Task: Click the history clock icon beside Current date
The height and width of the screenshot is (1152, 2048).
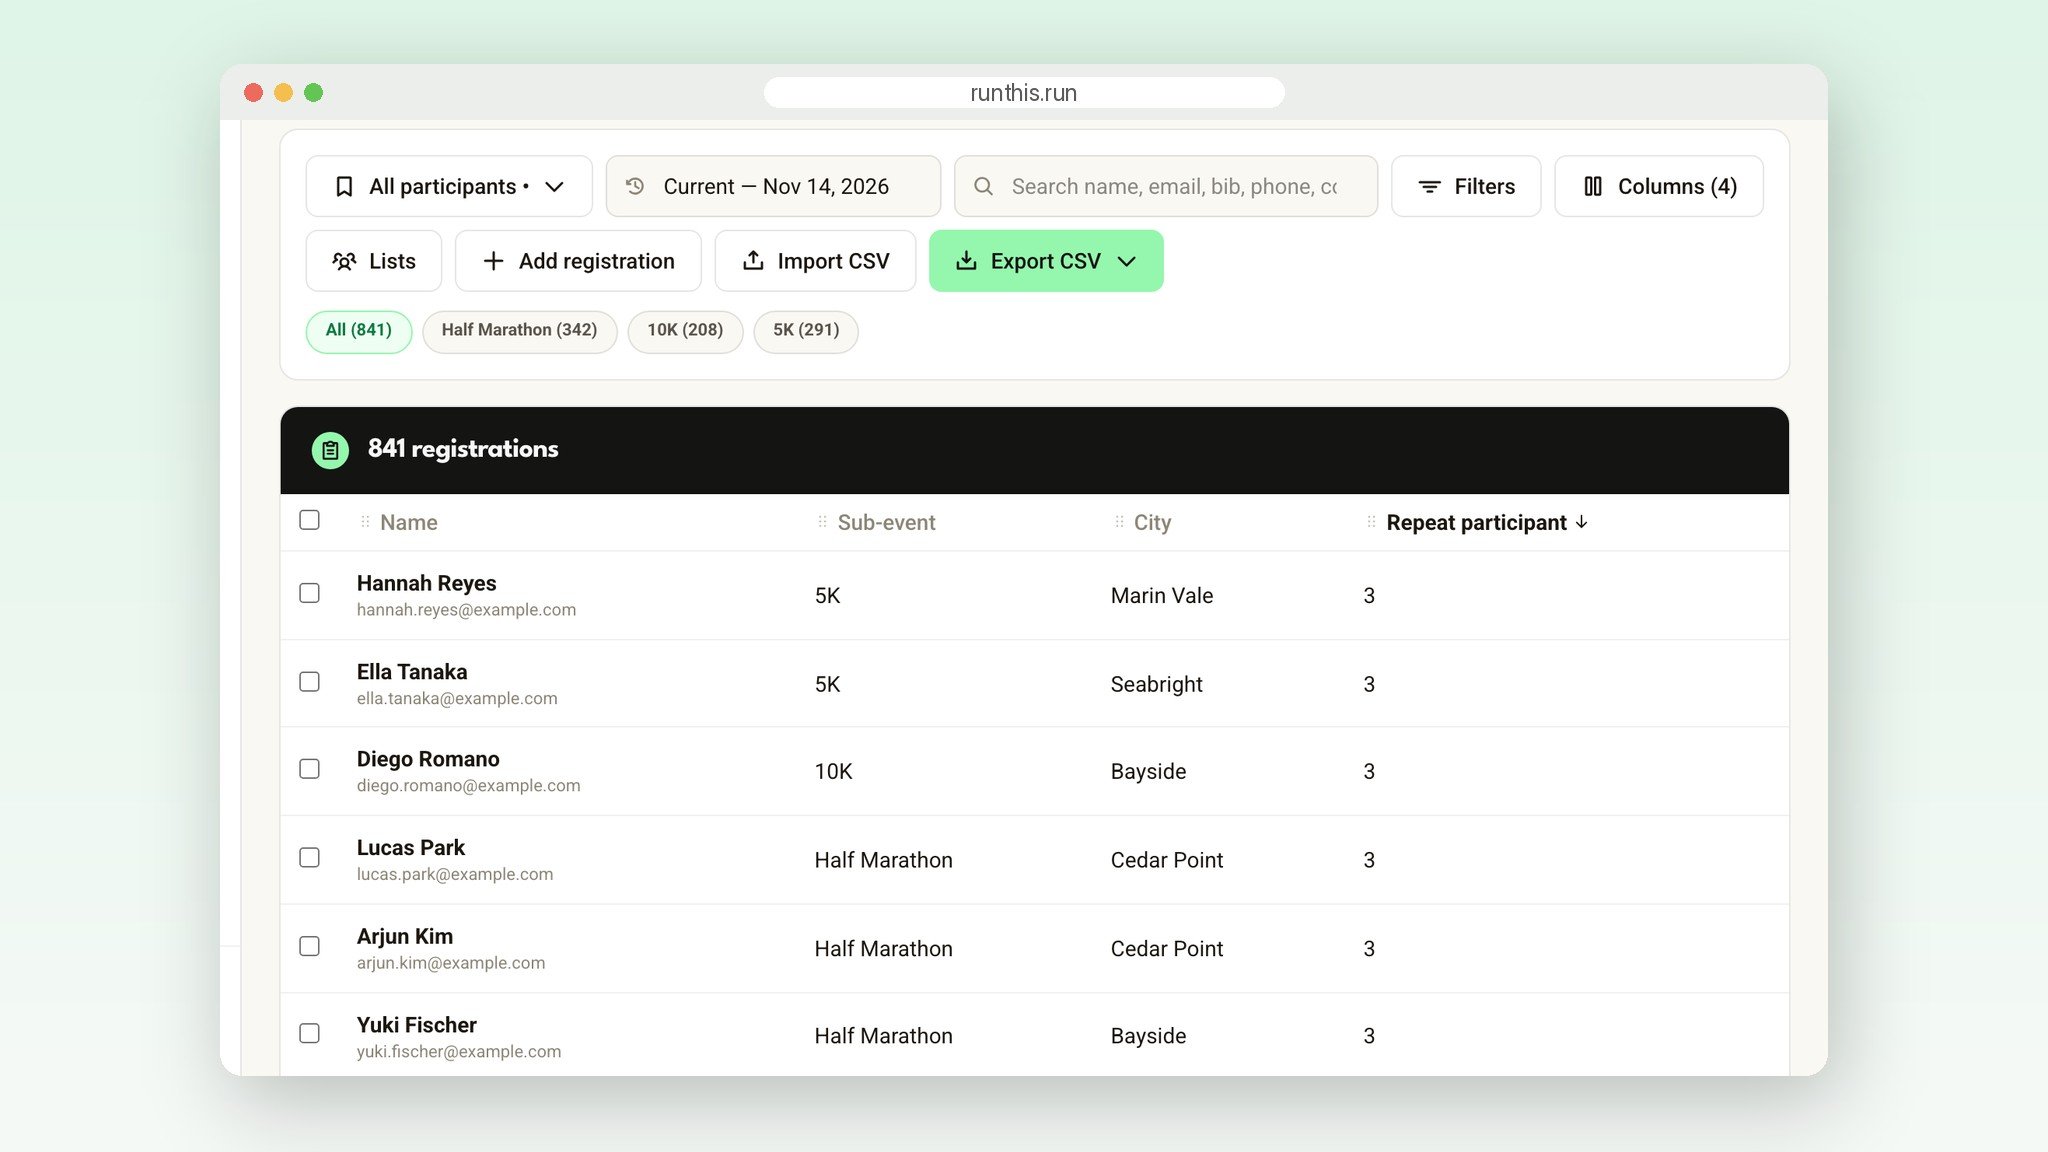Action: (635, 186)
